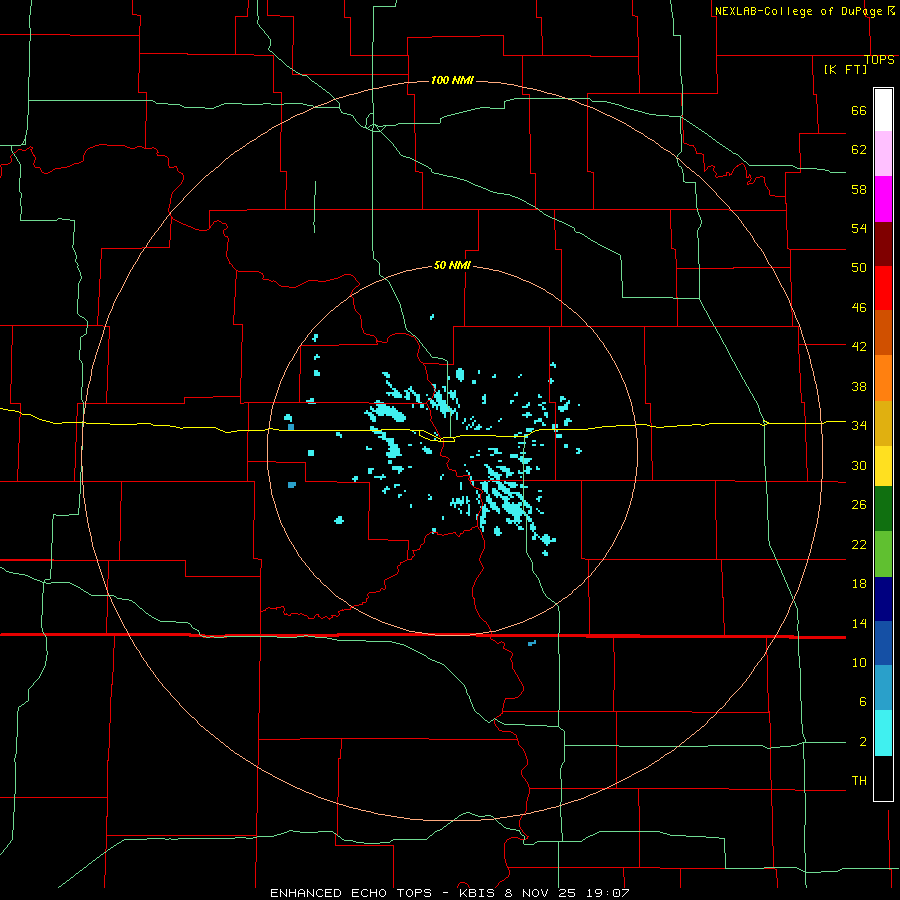Click the yellow 34 kft legend swatch
This screenshot has height=900, width=900.
tap(883, 466)
